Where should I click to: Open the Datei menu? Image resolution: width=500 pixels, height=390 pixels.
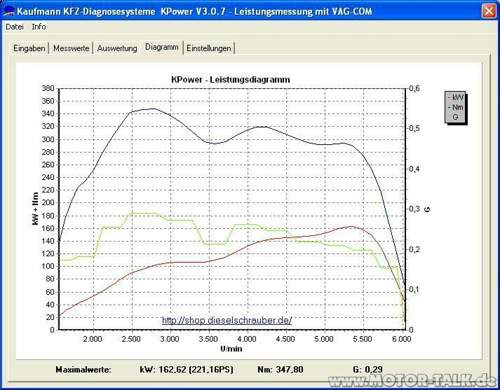coord(14,27)
